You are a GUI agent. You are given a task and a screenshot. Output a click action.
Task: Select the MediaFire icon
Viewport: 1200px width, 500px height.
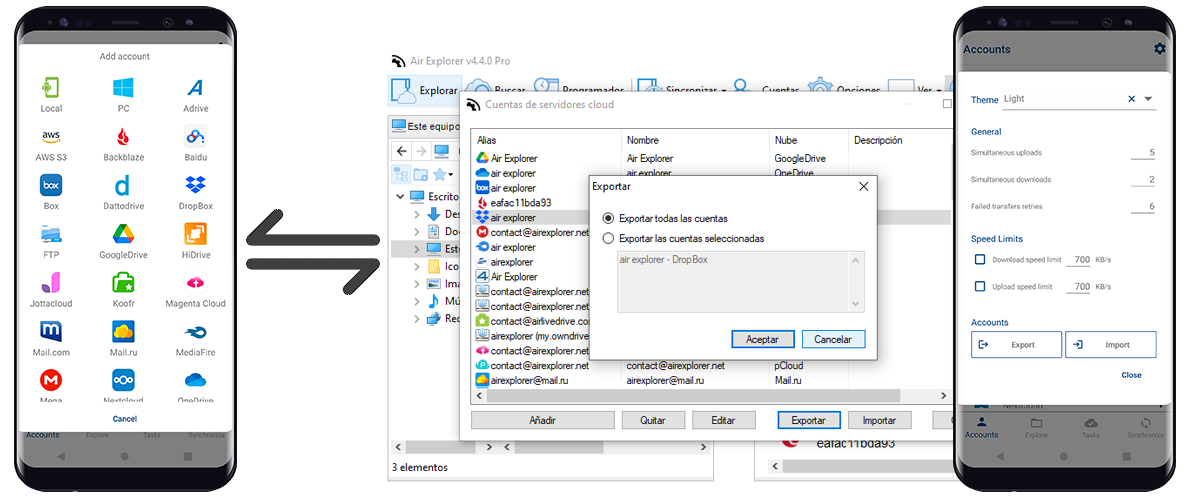195,331
